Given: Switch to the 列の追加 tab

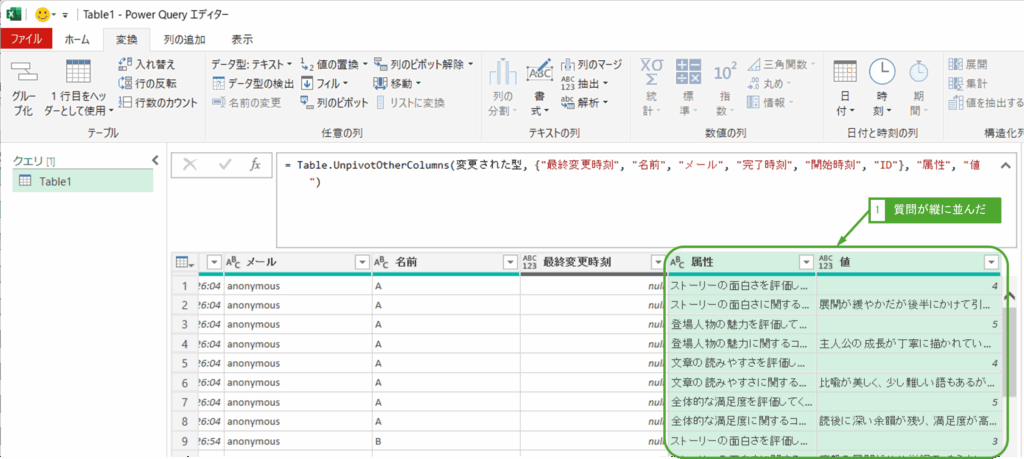Looking at the screenshot, I should coord(184,40).
